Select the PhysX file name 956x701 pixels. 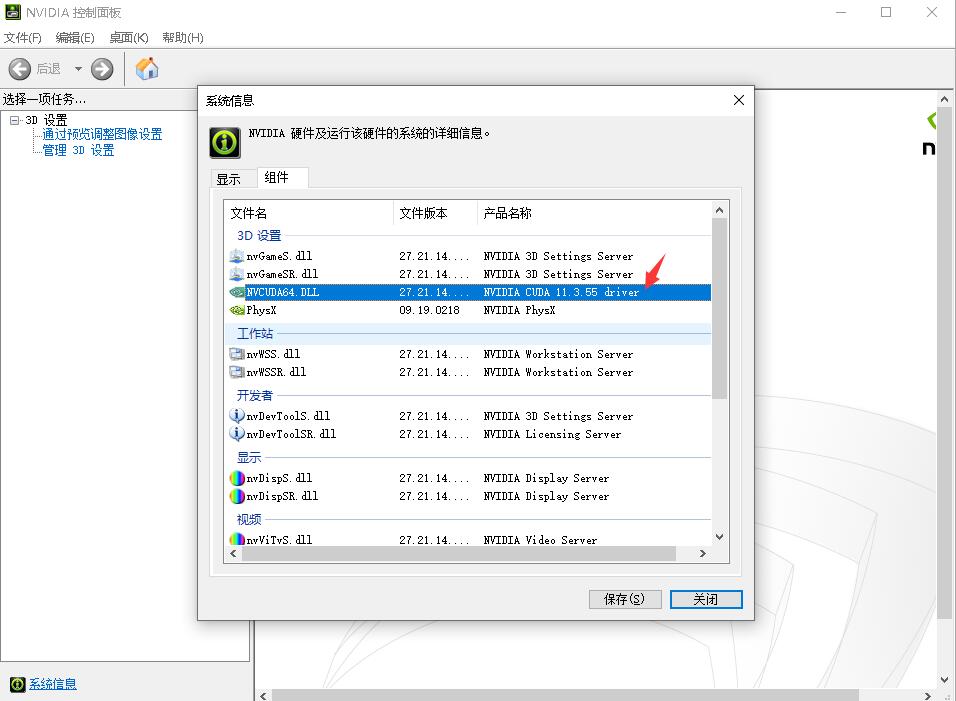pyautogui.click(x=262, y=310)
